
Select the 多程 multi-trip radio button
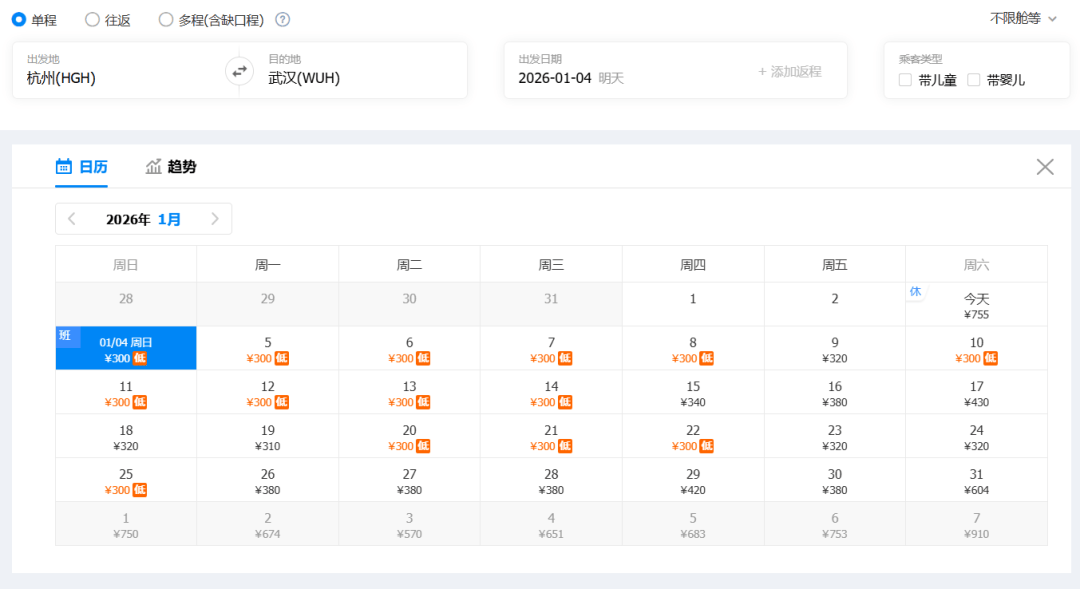click(166, 20)
